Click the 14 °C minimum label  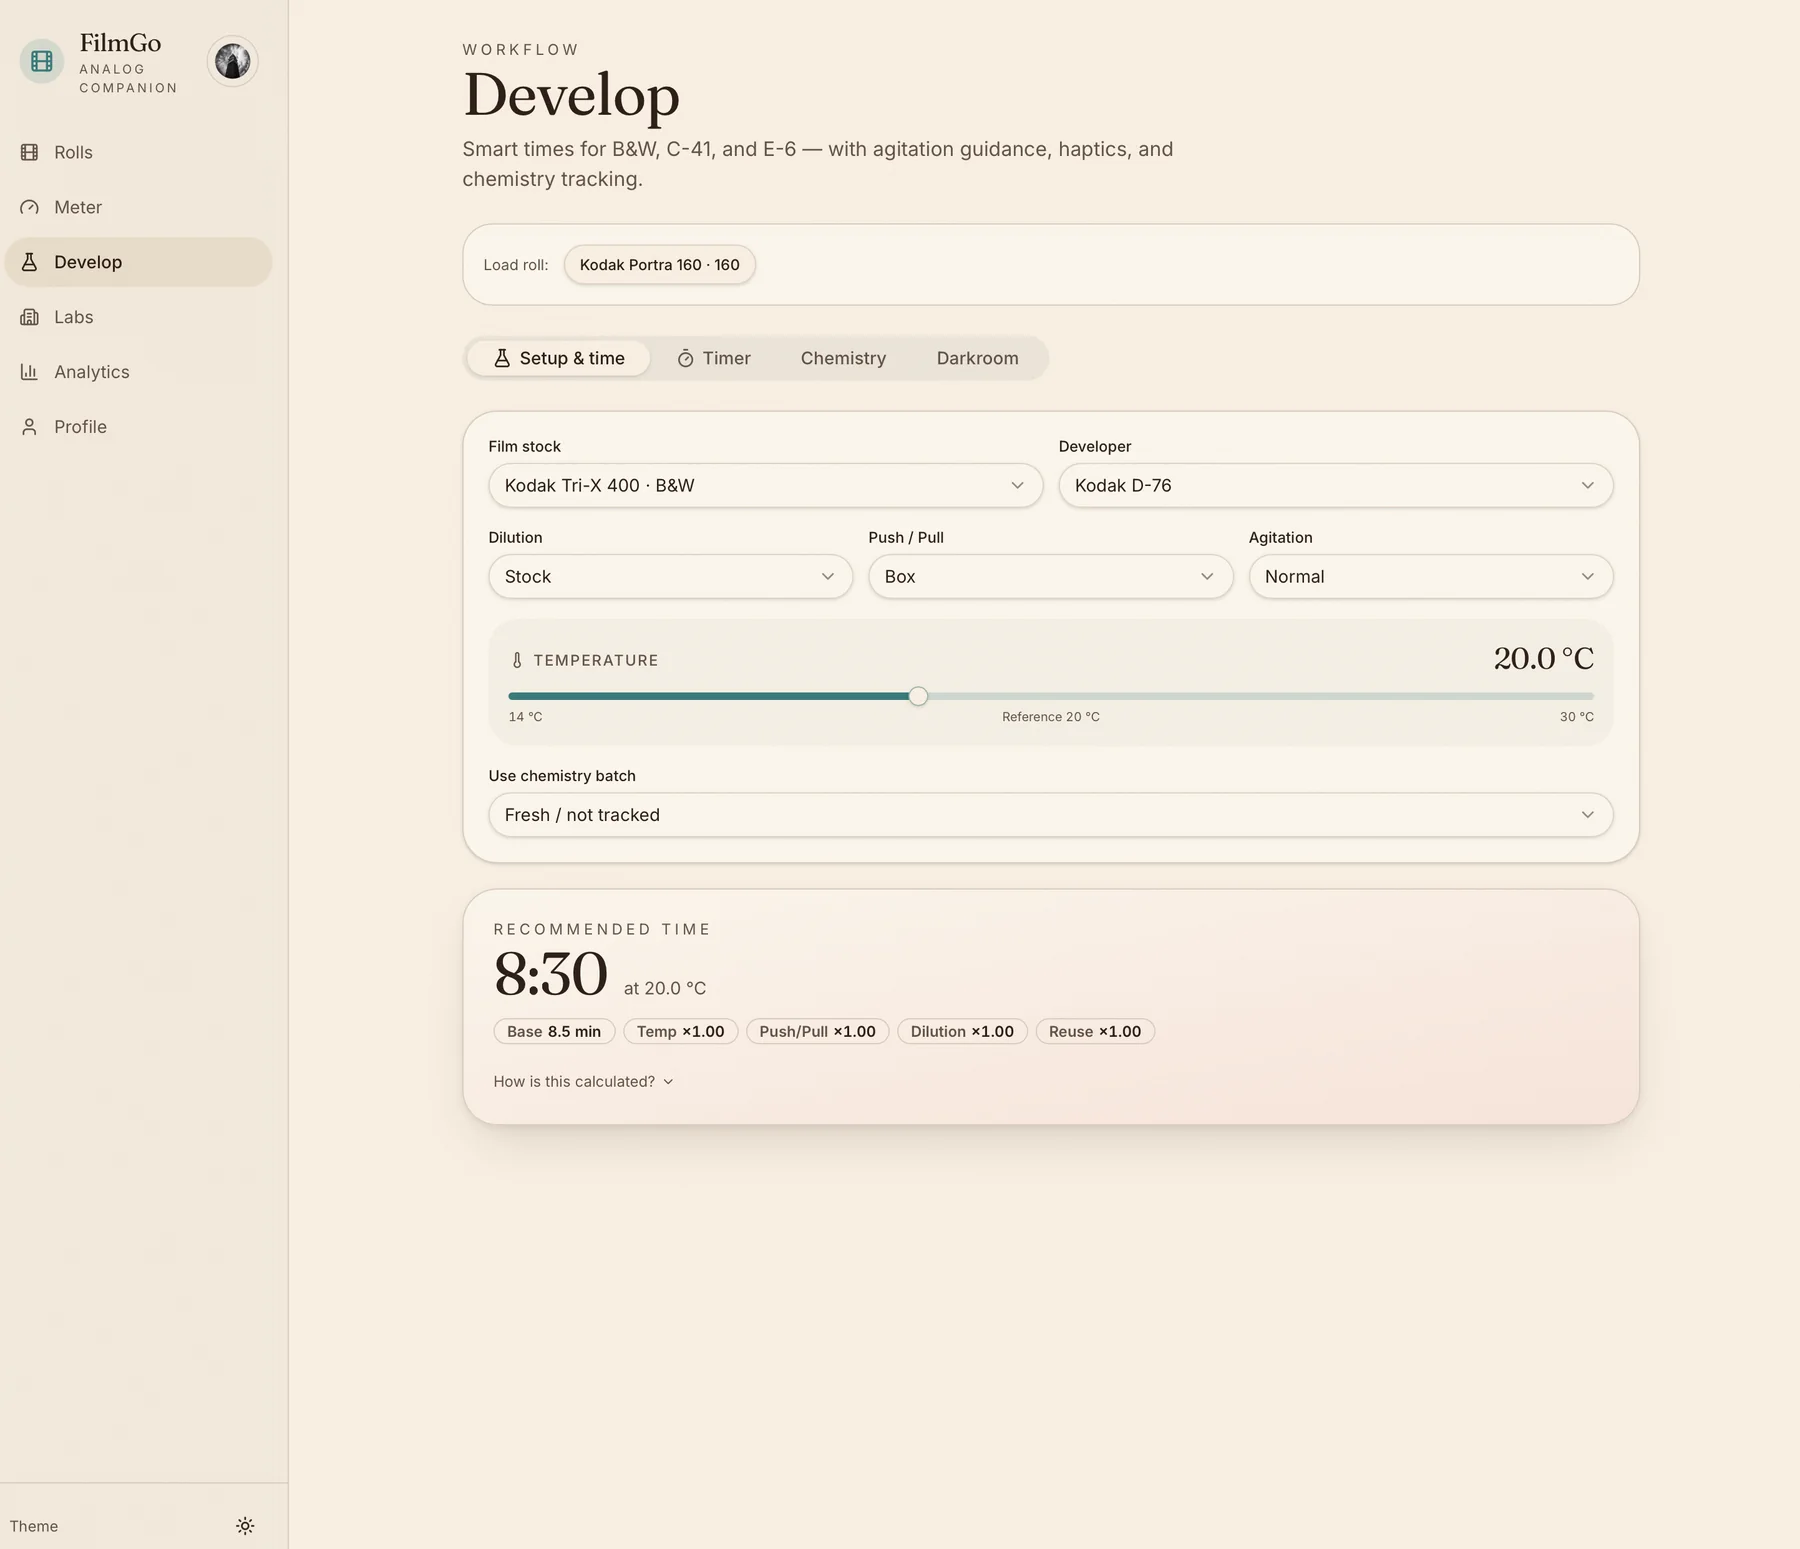coord(525,717)
